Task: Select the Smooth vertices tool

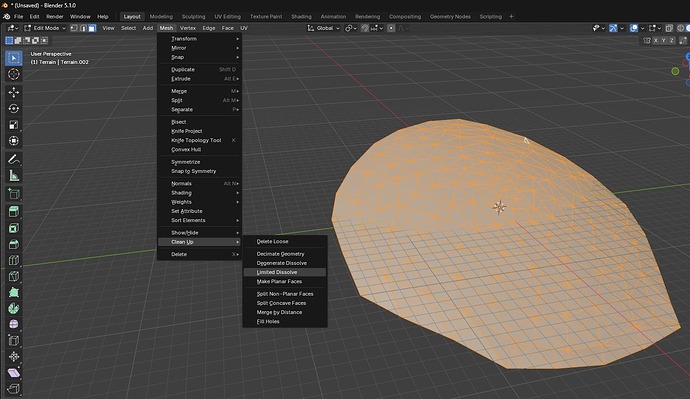Action: click(x=14, y=324)
